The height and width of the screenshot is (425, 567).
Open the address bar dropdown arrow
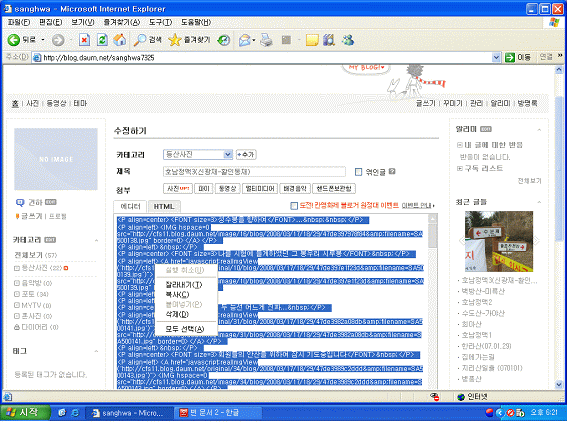coord(496,58)
